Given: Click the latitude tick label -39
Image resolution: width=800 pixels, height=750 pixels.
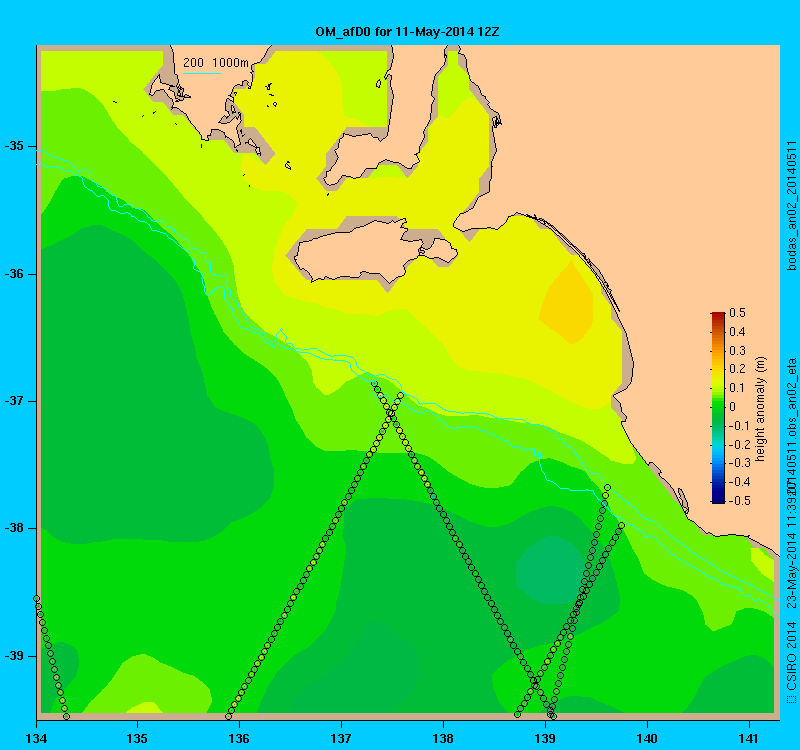Looking at the screenshot, I should [14, 656].
